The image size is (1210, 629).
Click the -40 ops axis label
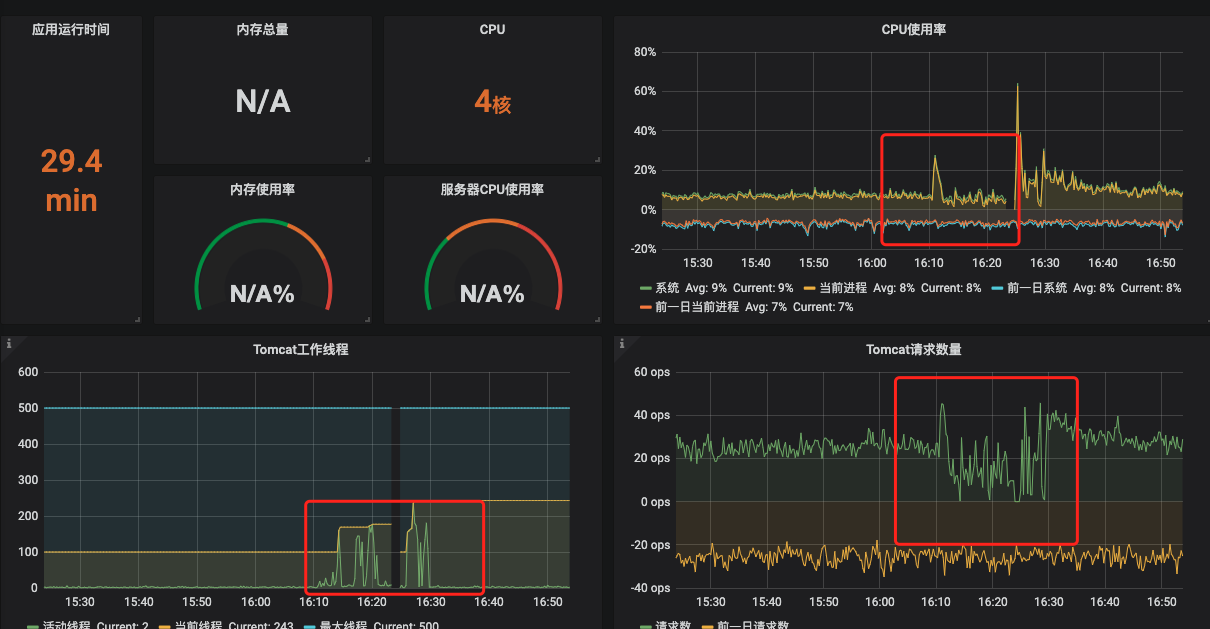click(650, 588)
